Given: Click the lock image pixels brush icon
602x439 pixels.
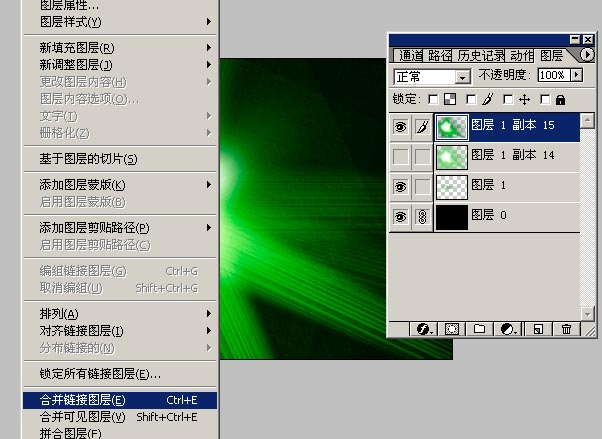Looking at the screenshot, I should (x=488, y=99).
